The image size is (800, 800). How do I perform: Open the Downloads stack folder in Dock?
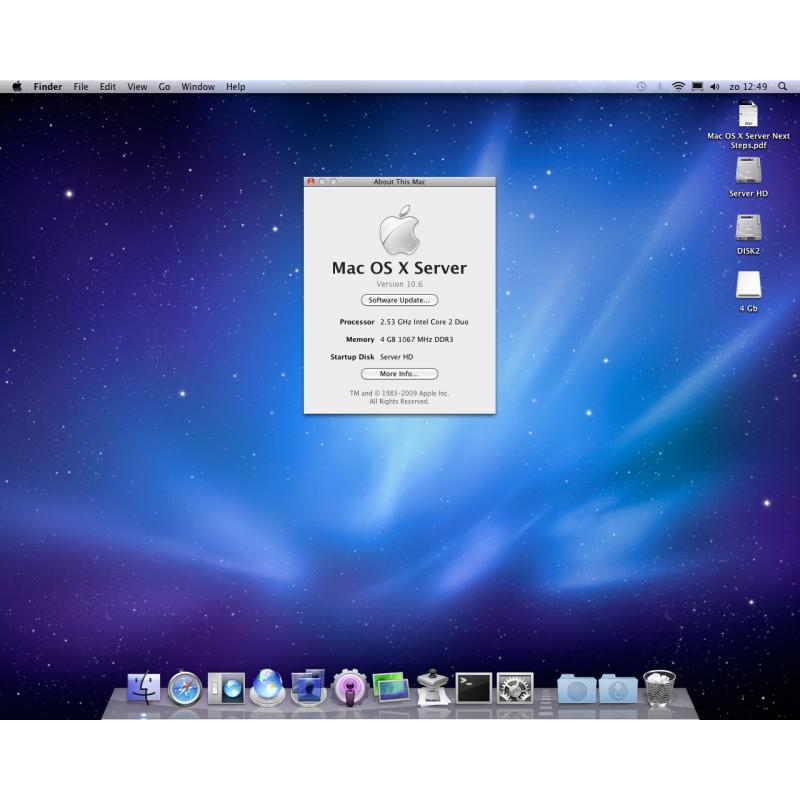point(618,689)
